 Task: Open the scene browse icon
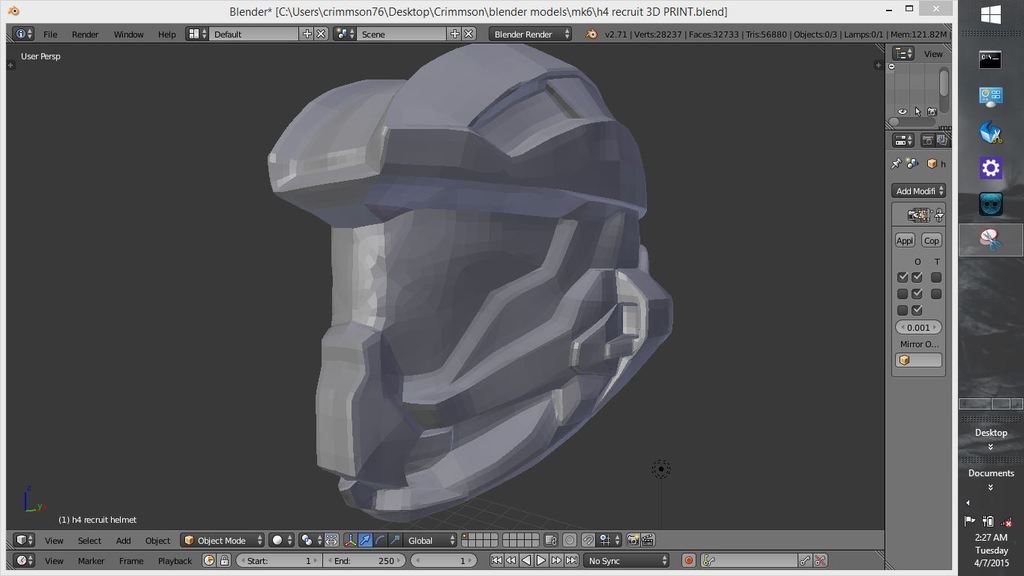click(x=344, y=34)
